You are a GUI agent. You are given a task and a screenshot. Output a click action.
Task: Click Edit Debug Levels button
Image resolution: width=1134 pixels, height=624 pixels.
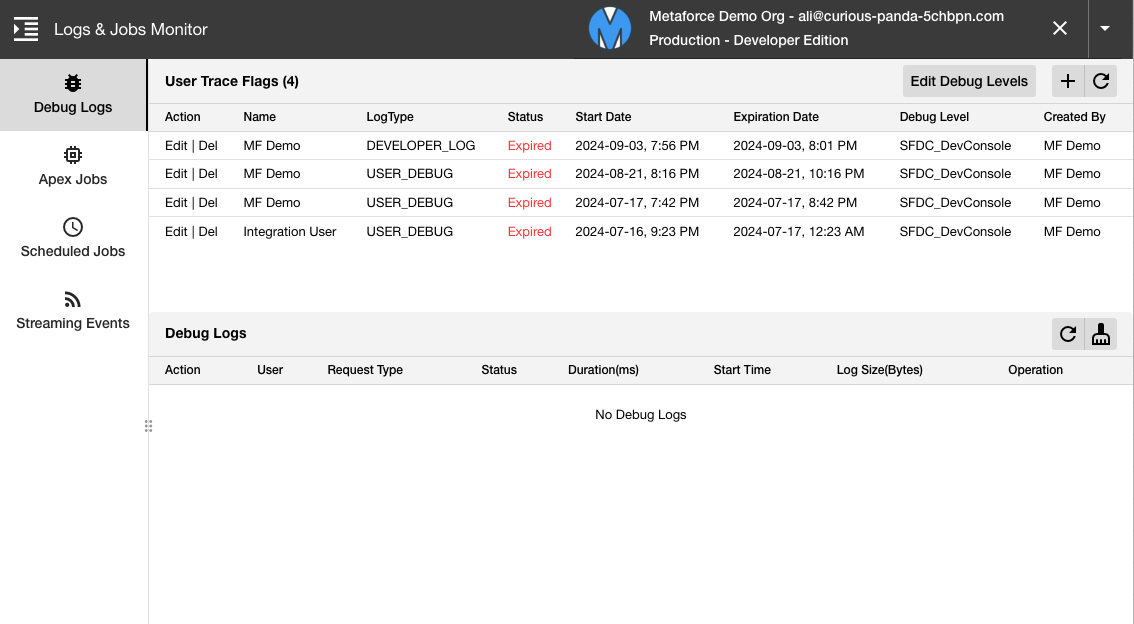coord(969,81)
